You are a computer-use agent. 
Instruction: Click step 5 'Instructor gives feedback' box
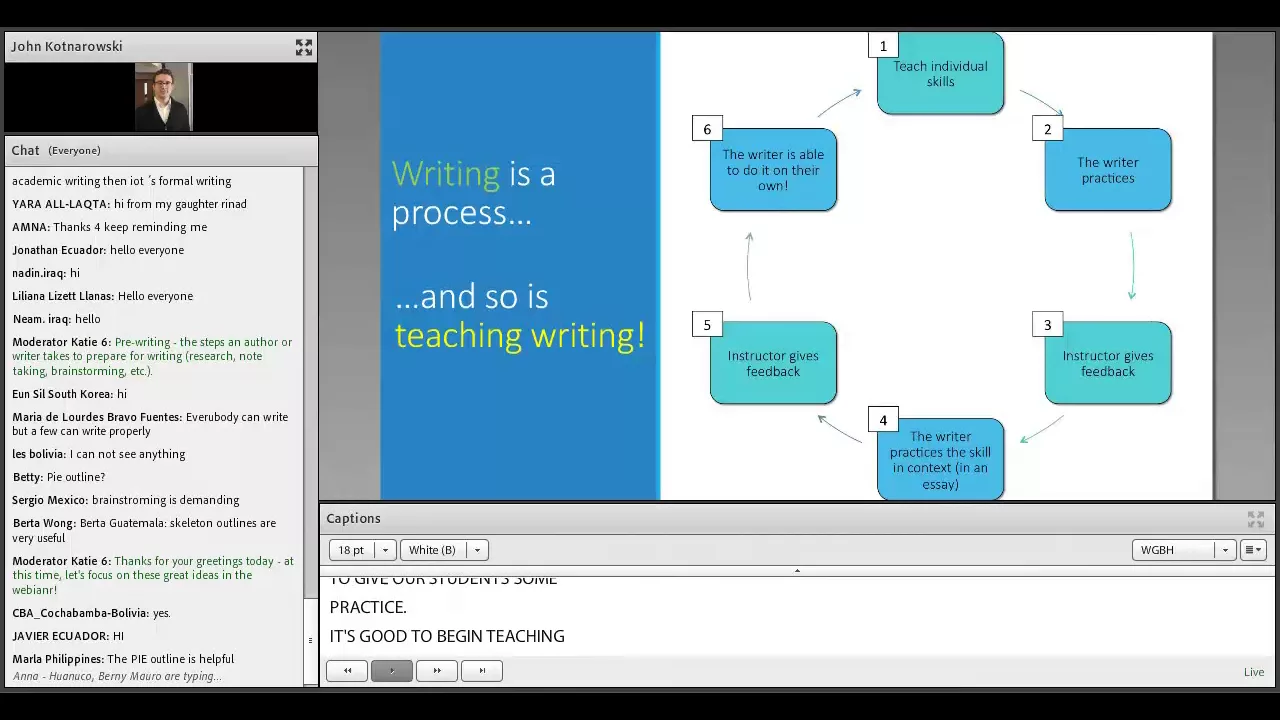coord(773,363)
